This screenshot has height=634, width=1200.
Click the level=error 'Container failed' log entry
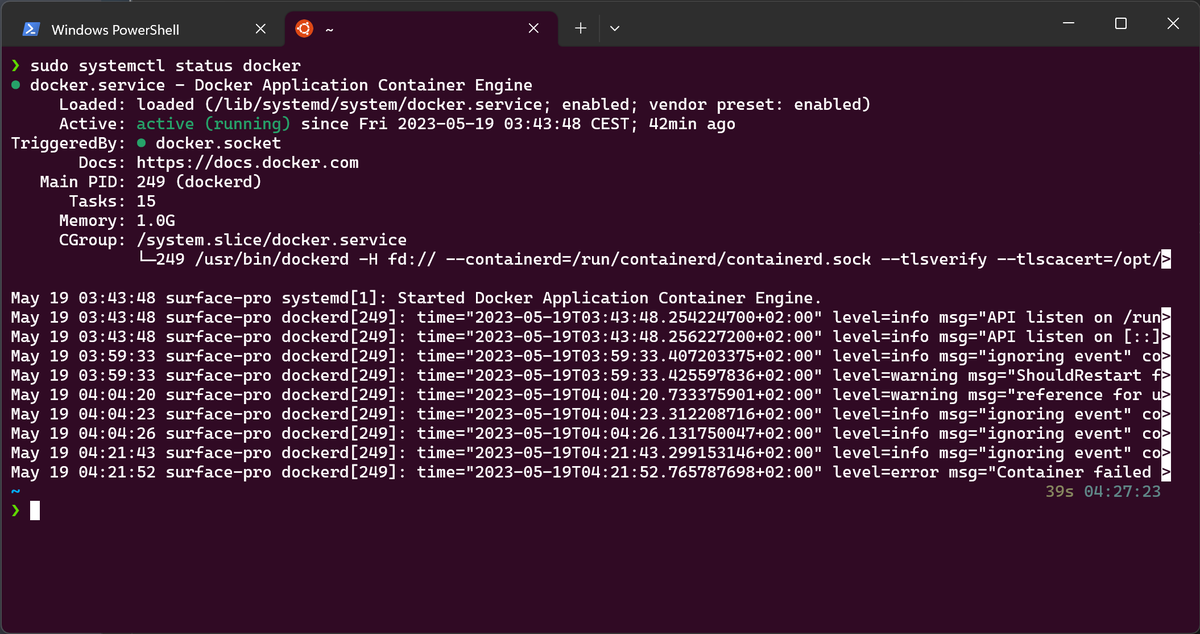[591, 472]
